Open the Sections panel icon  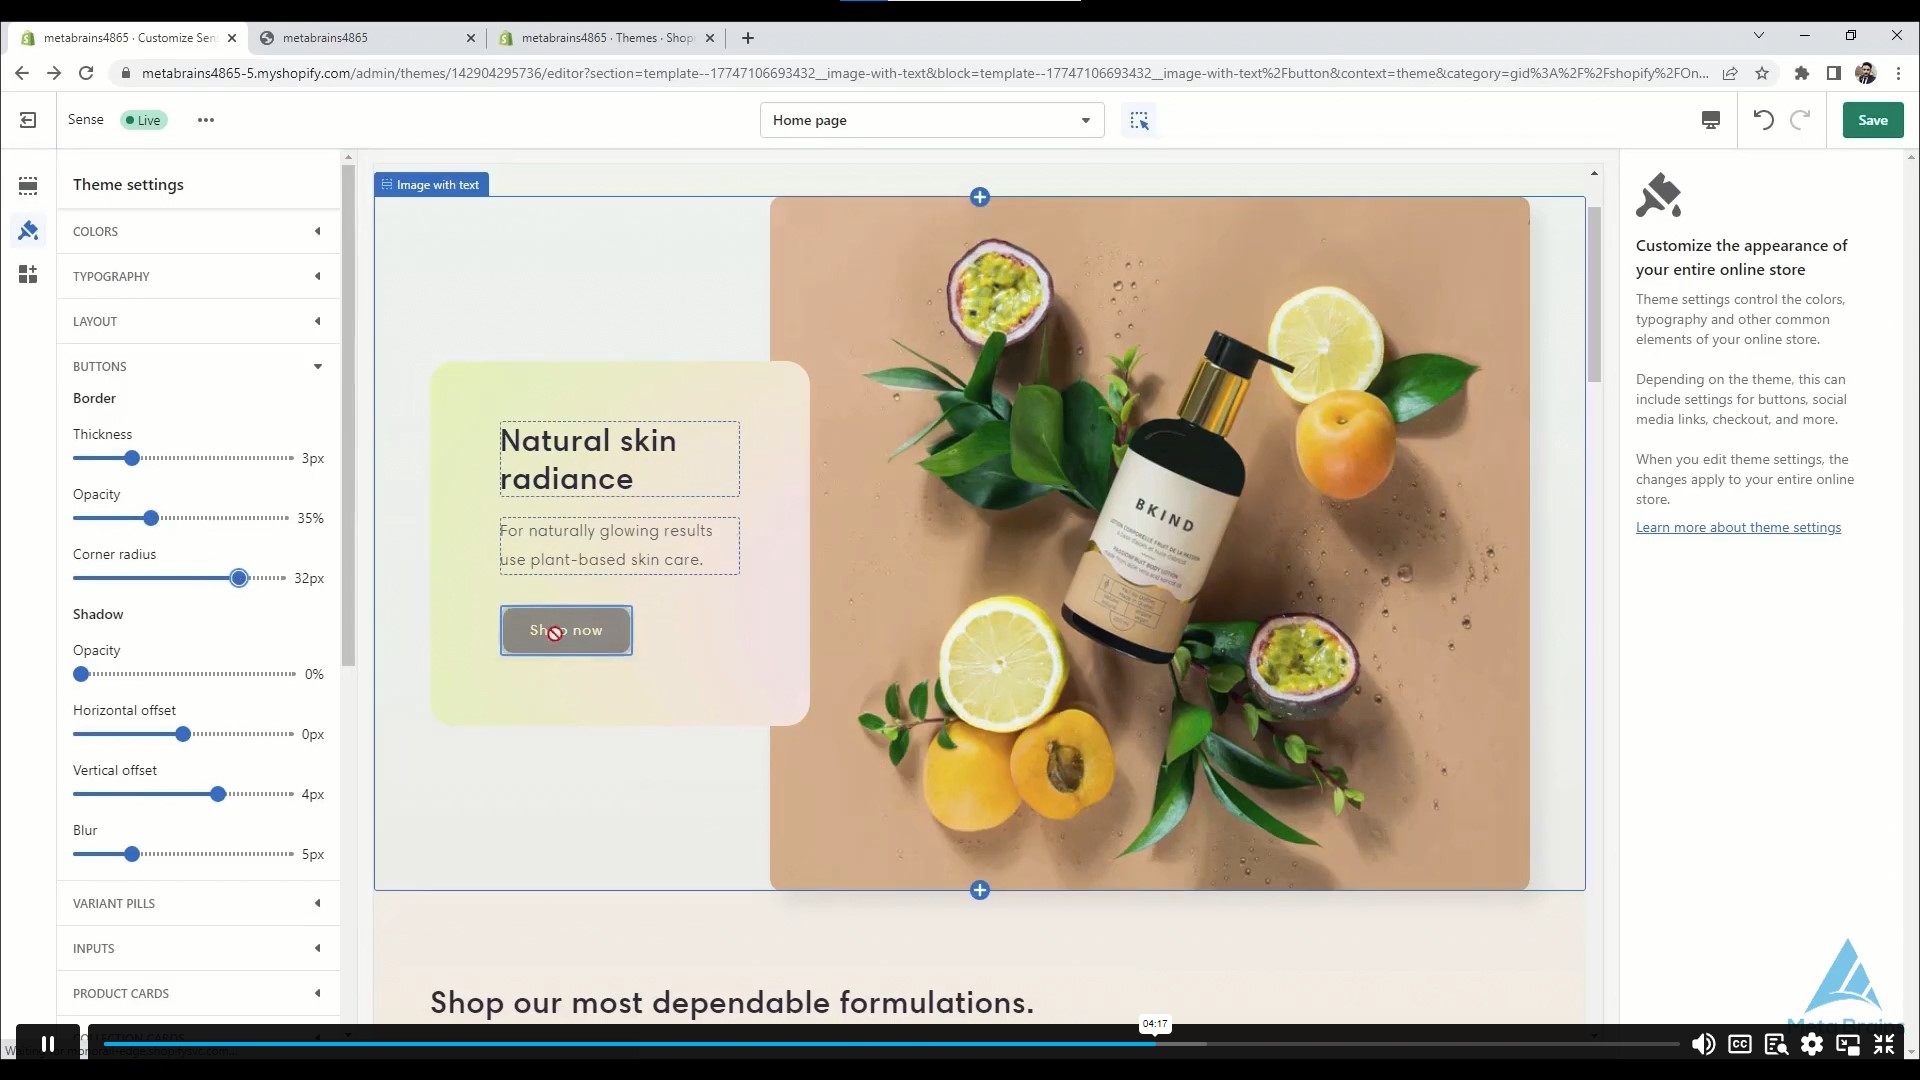click(x=28, y=186)
